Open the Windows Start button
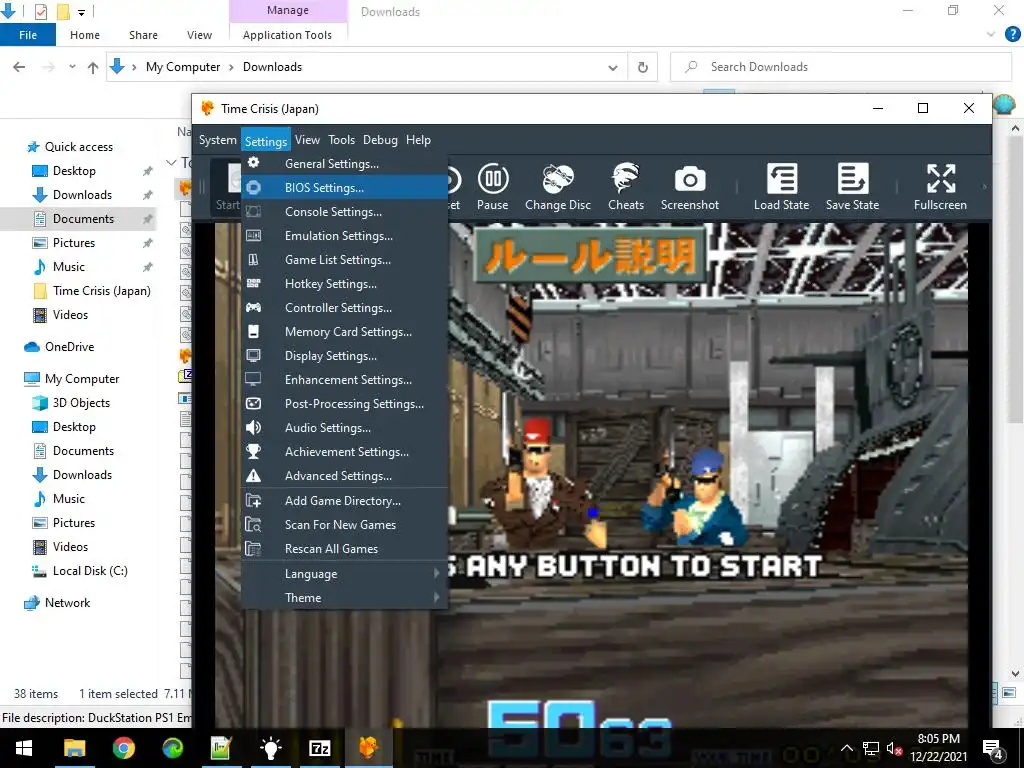This screenshot has height=768, width=1024. [24, 748]
